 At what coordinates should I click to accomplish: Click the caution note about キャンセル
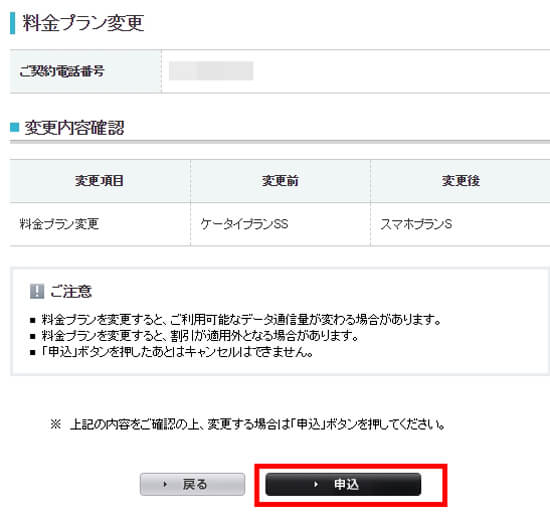[x=177, y=352]
